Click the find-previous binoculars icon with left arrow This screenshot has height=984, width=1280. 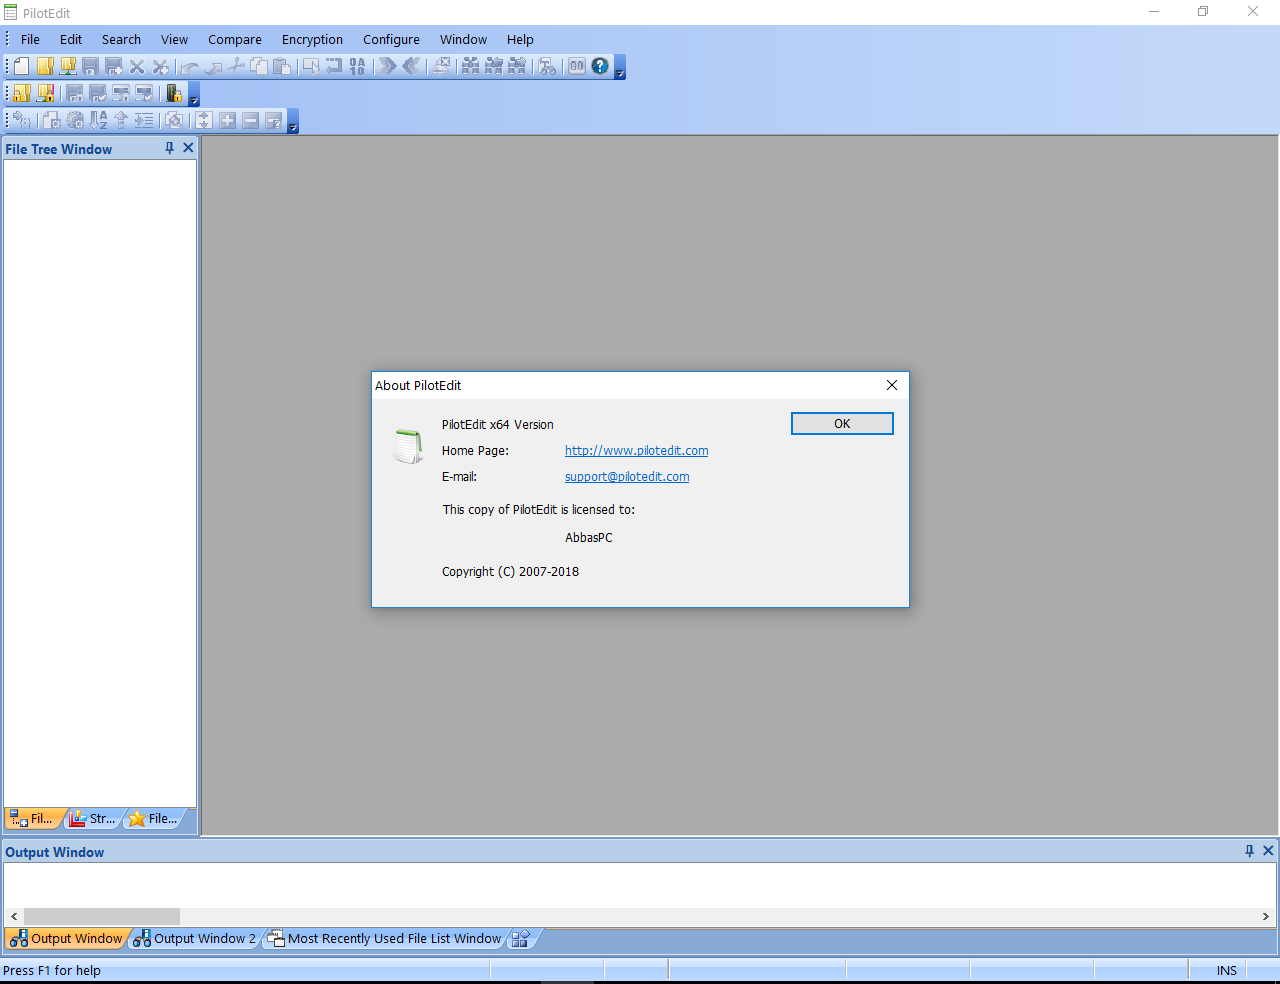pos(493,66)
